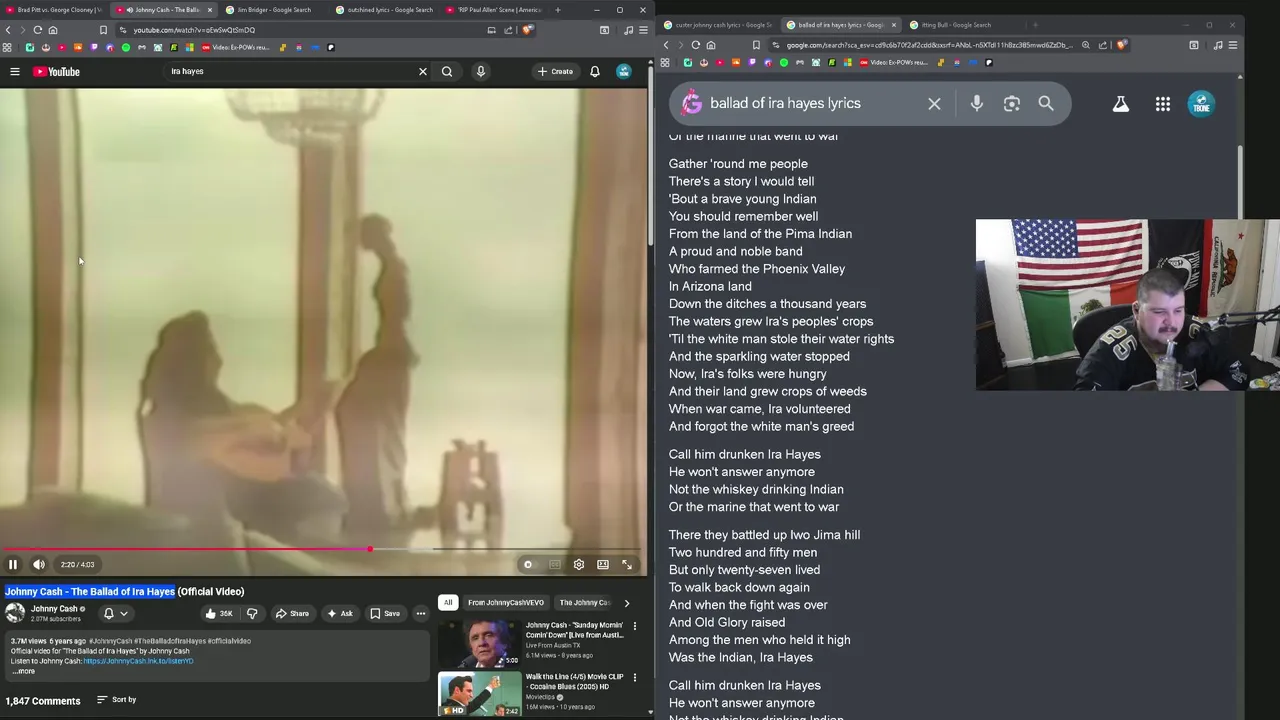This screenshot has width=1280, height=720.
Task: Open YouTube player settings gear
Action: (578, 565)
